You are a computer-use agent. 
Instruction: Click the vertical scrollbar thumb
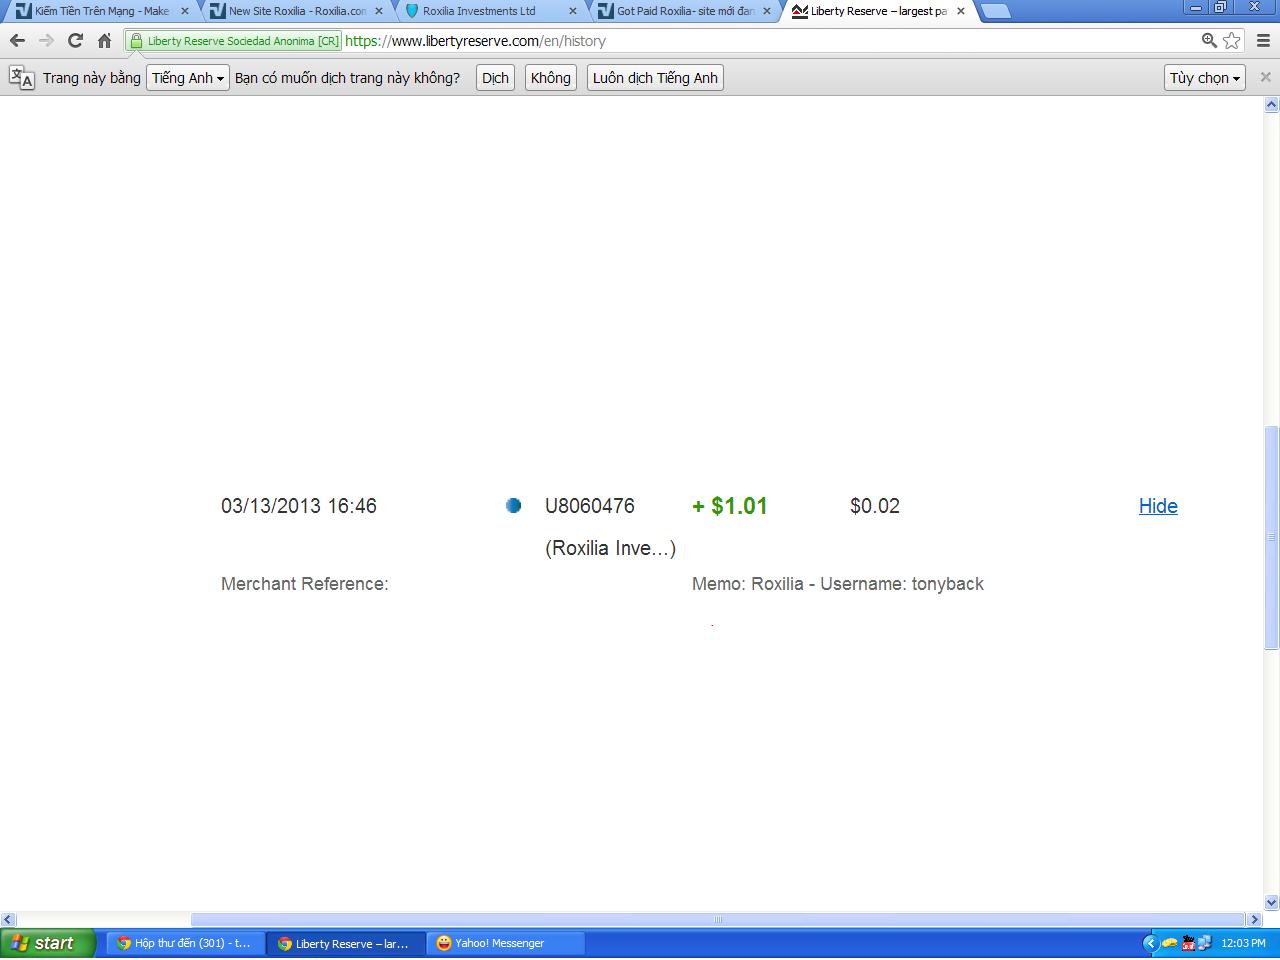click(x=1272, y=538)
